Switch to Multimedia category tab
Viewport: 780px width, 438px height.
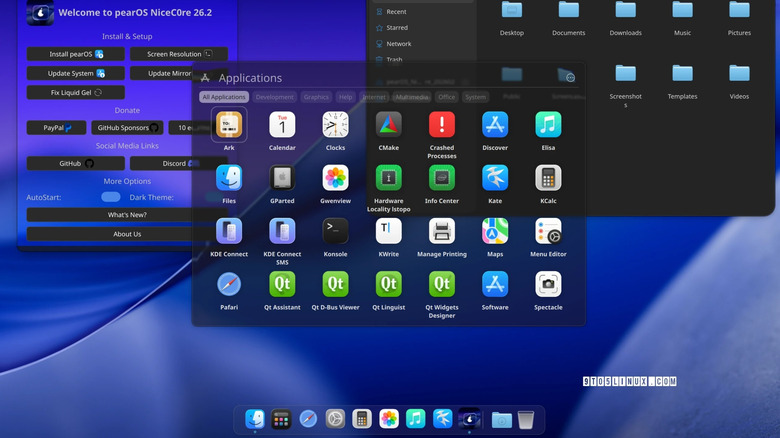pos(412,97)
